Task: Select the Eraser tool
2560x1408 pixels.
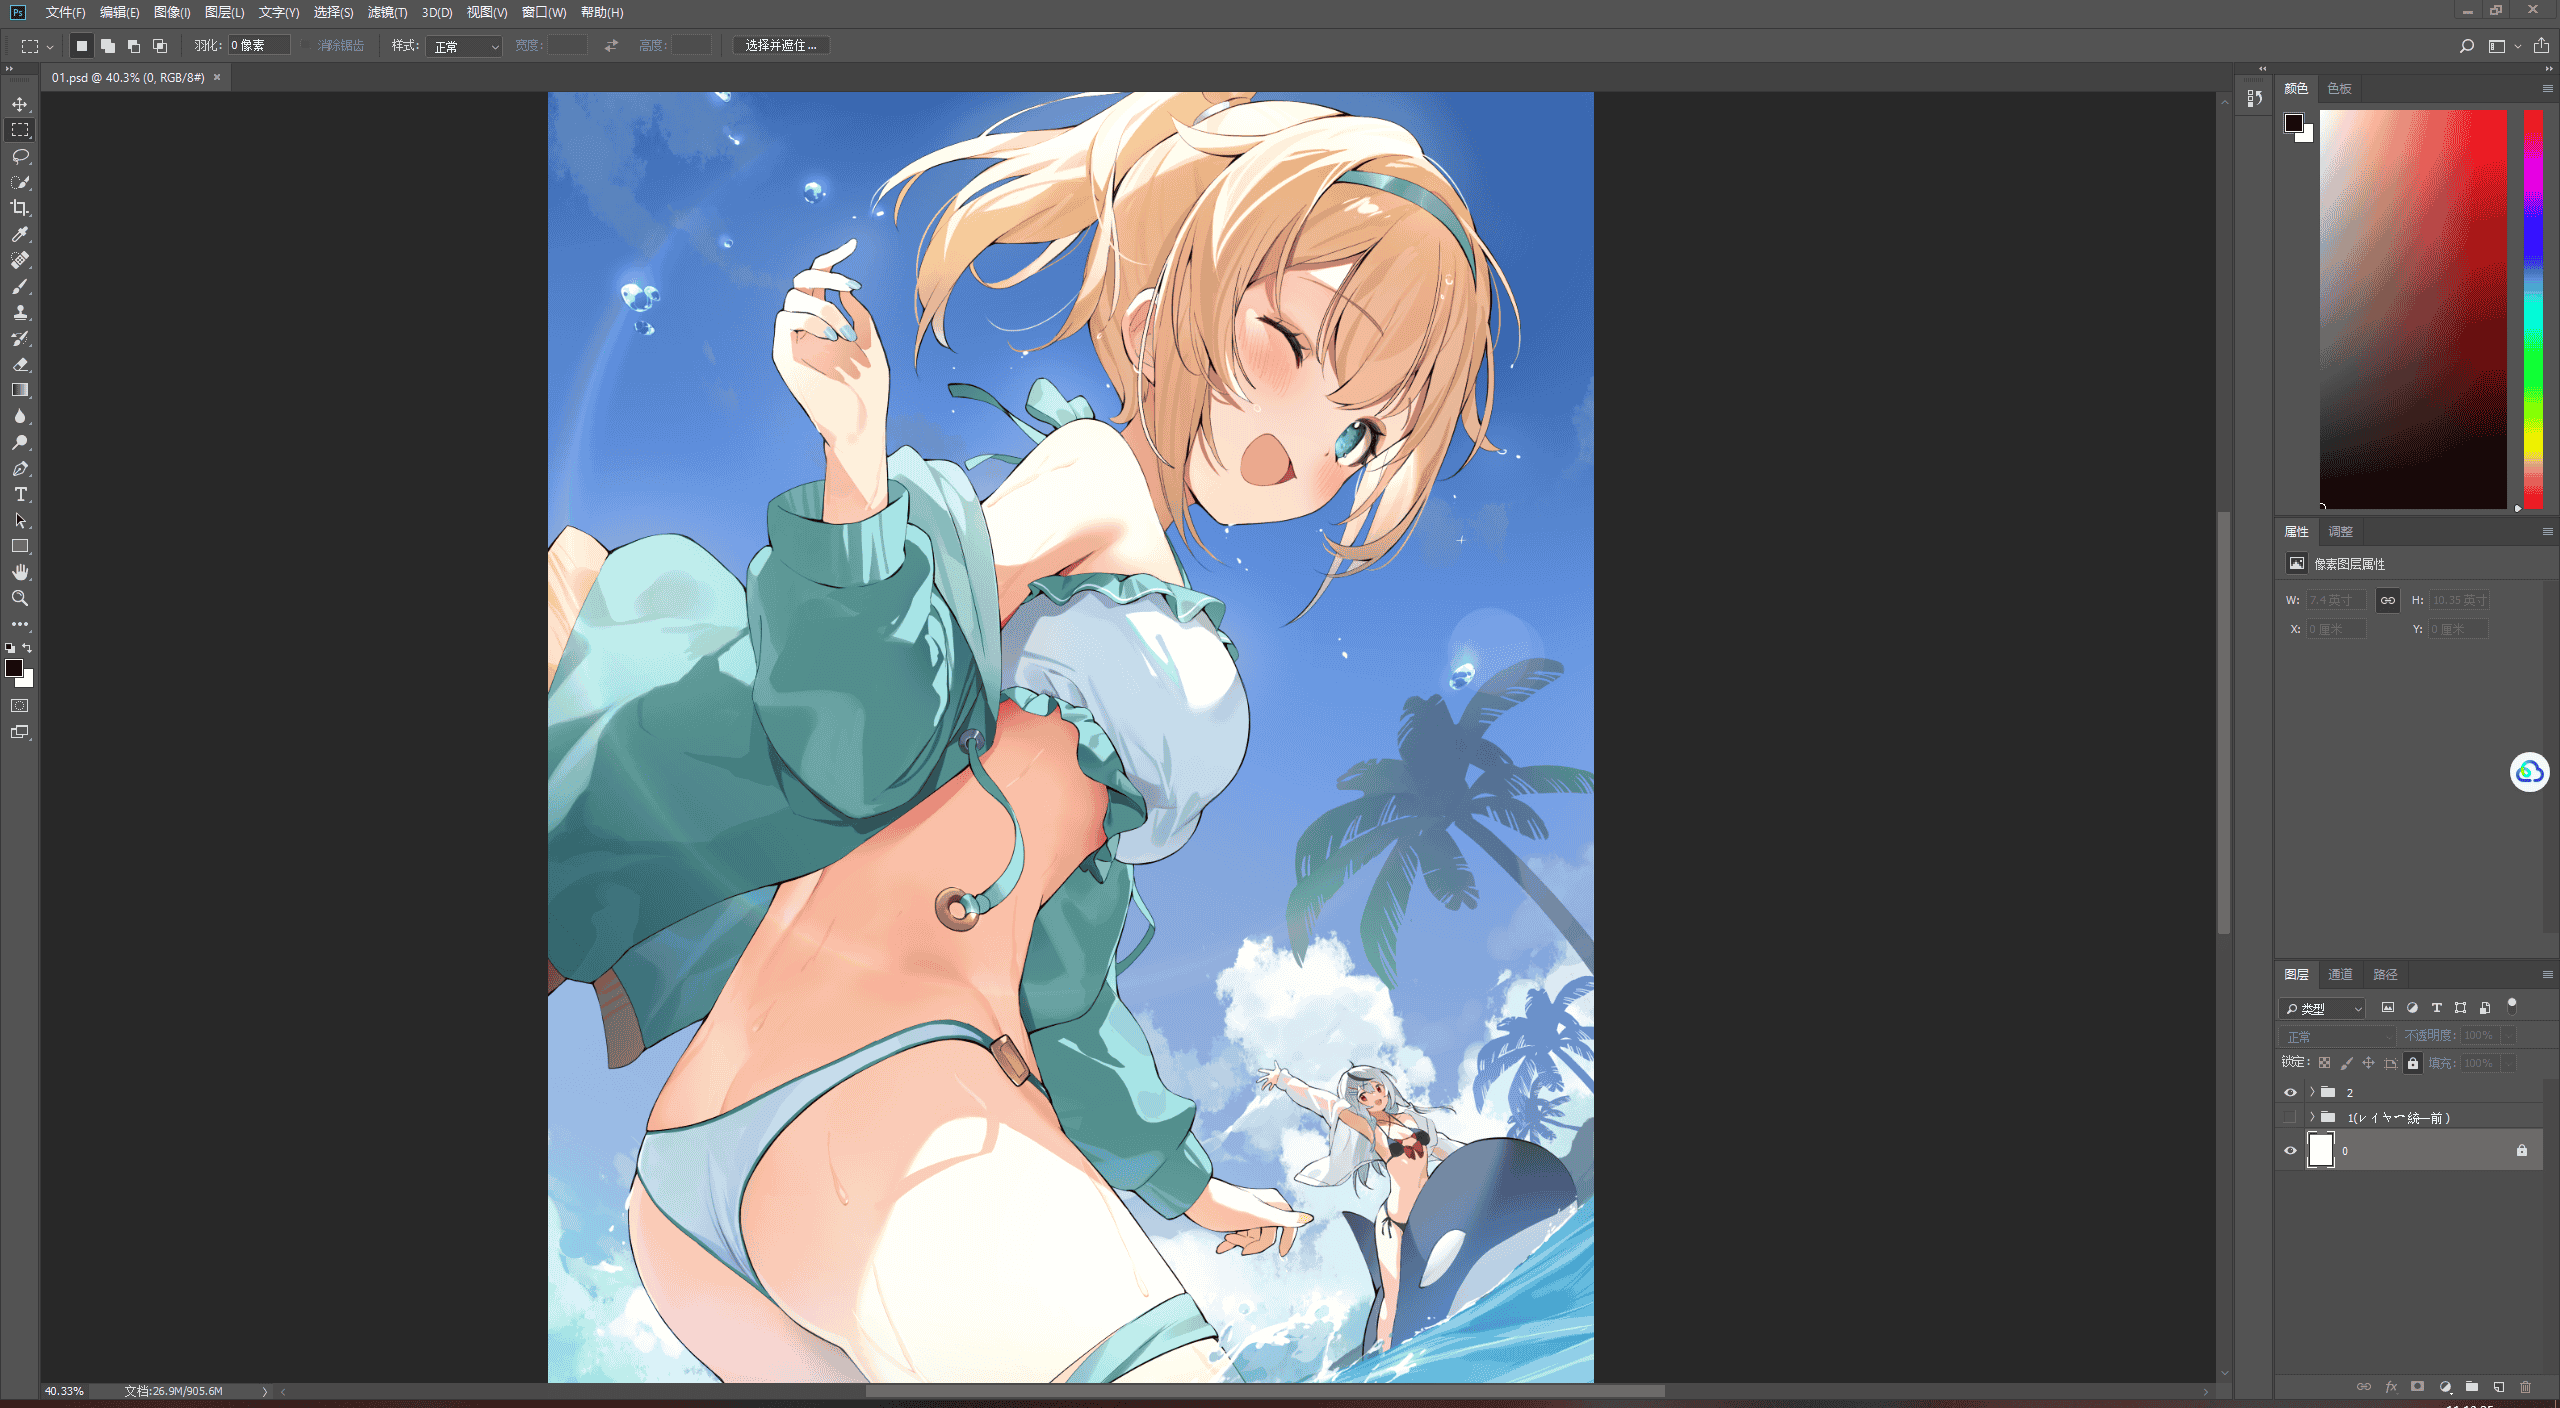Action: 20,364
